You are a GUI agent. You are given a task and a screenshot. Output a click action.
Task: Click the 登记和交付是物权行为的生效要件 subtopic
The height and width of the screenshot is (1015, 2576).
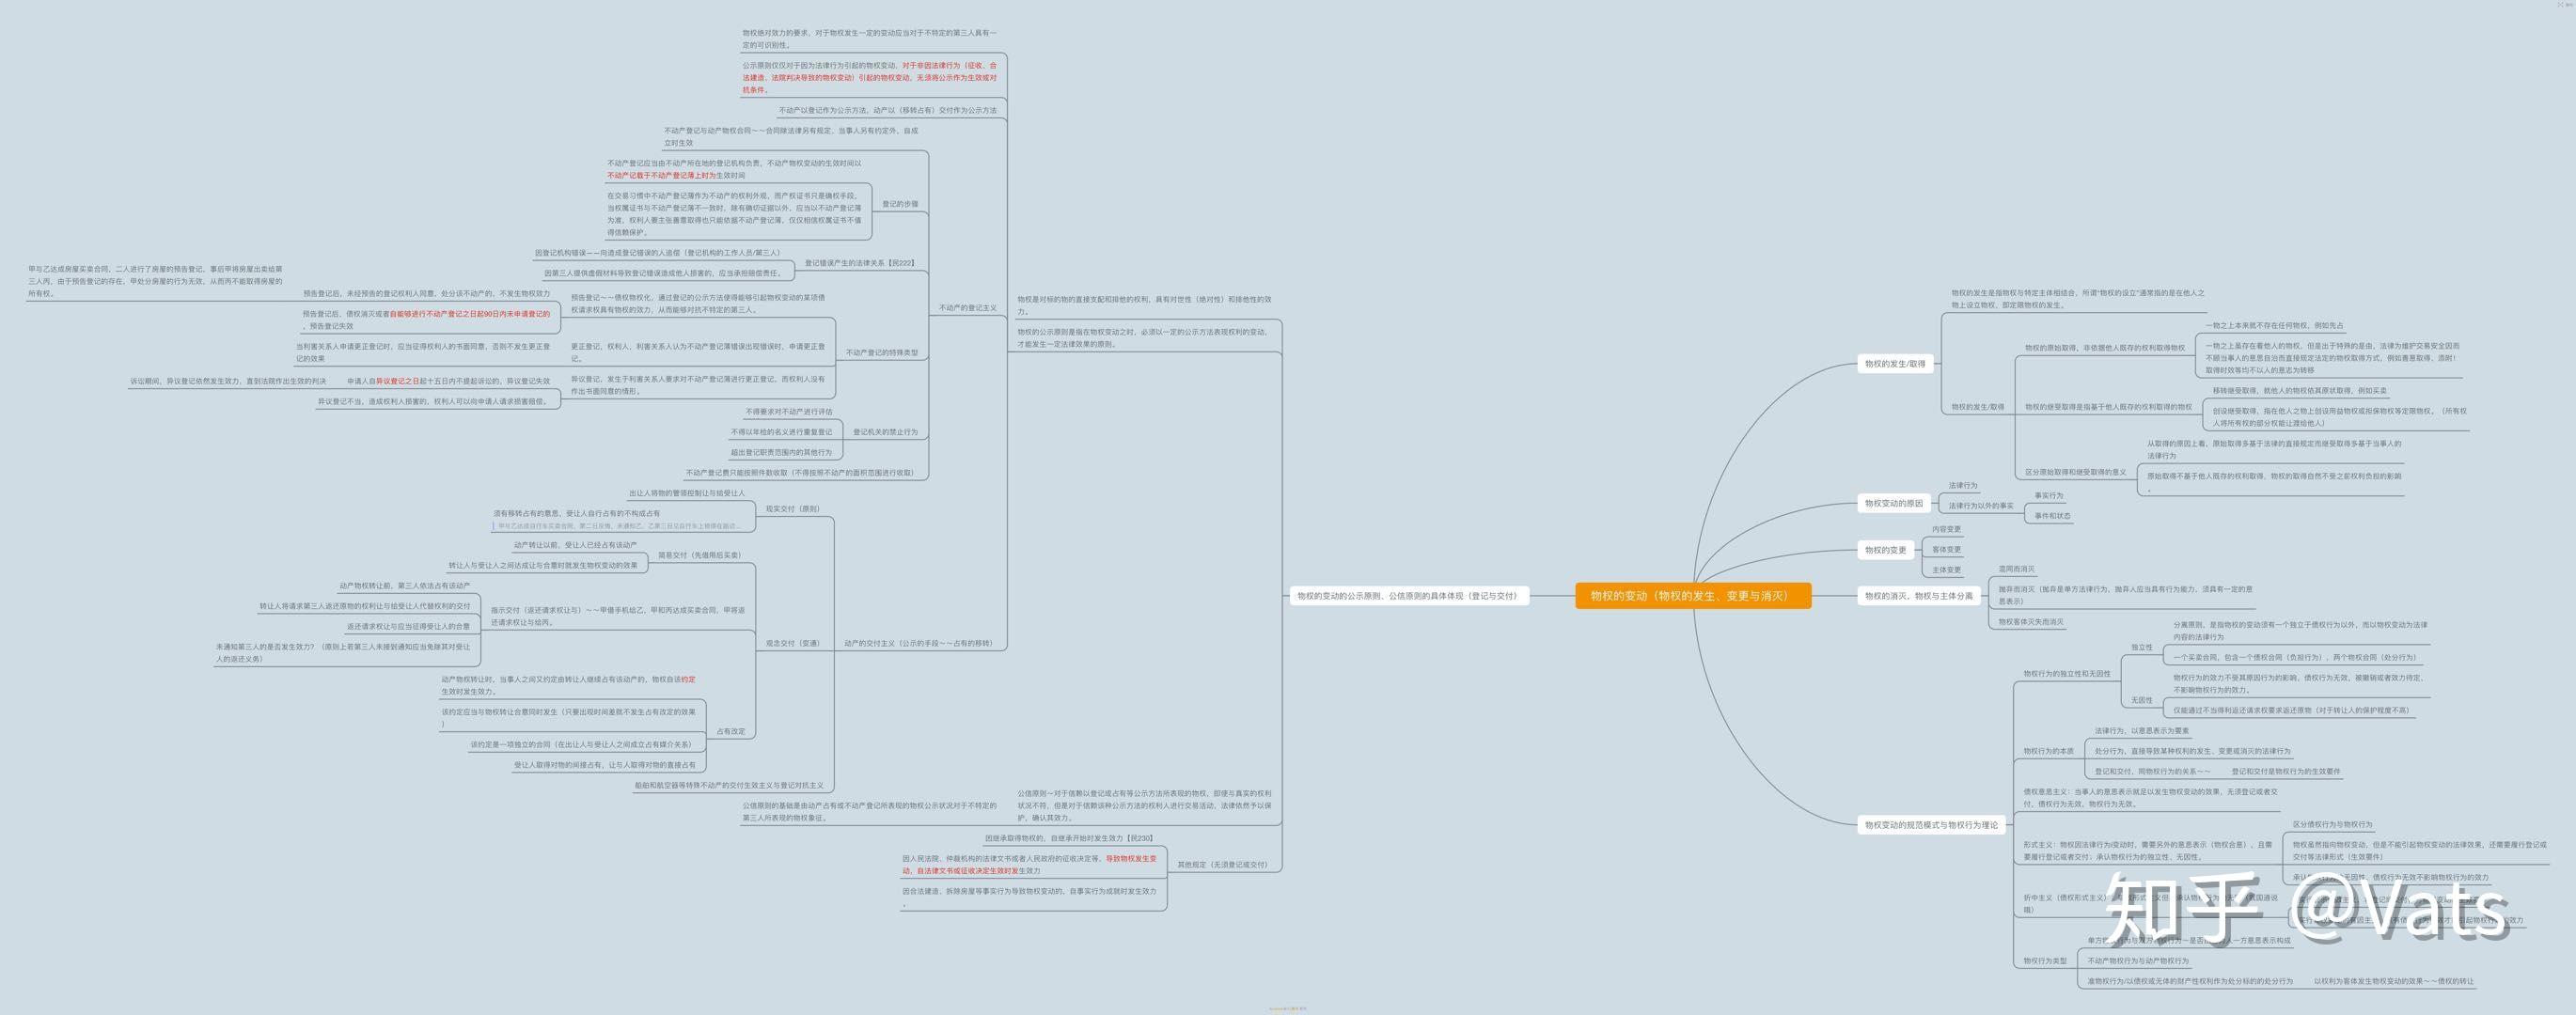pos(2286,771)
